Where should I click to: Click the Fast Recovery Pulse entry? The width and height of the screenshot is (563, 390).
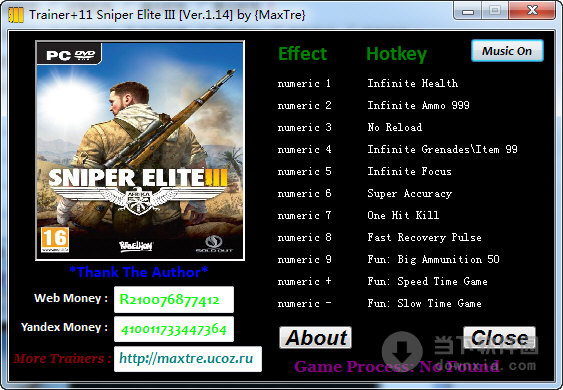pyautogui.click(x=424, y=237)
